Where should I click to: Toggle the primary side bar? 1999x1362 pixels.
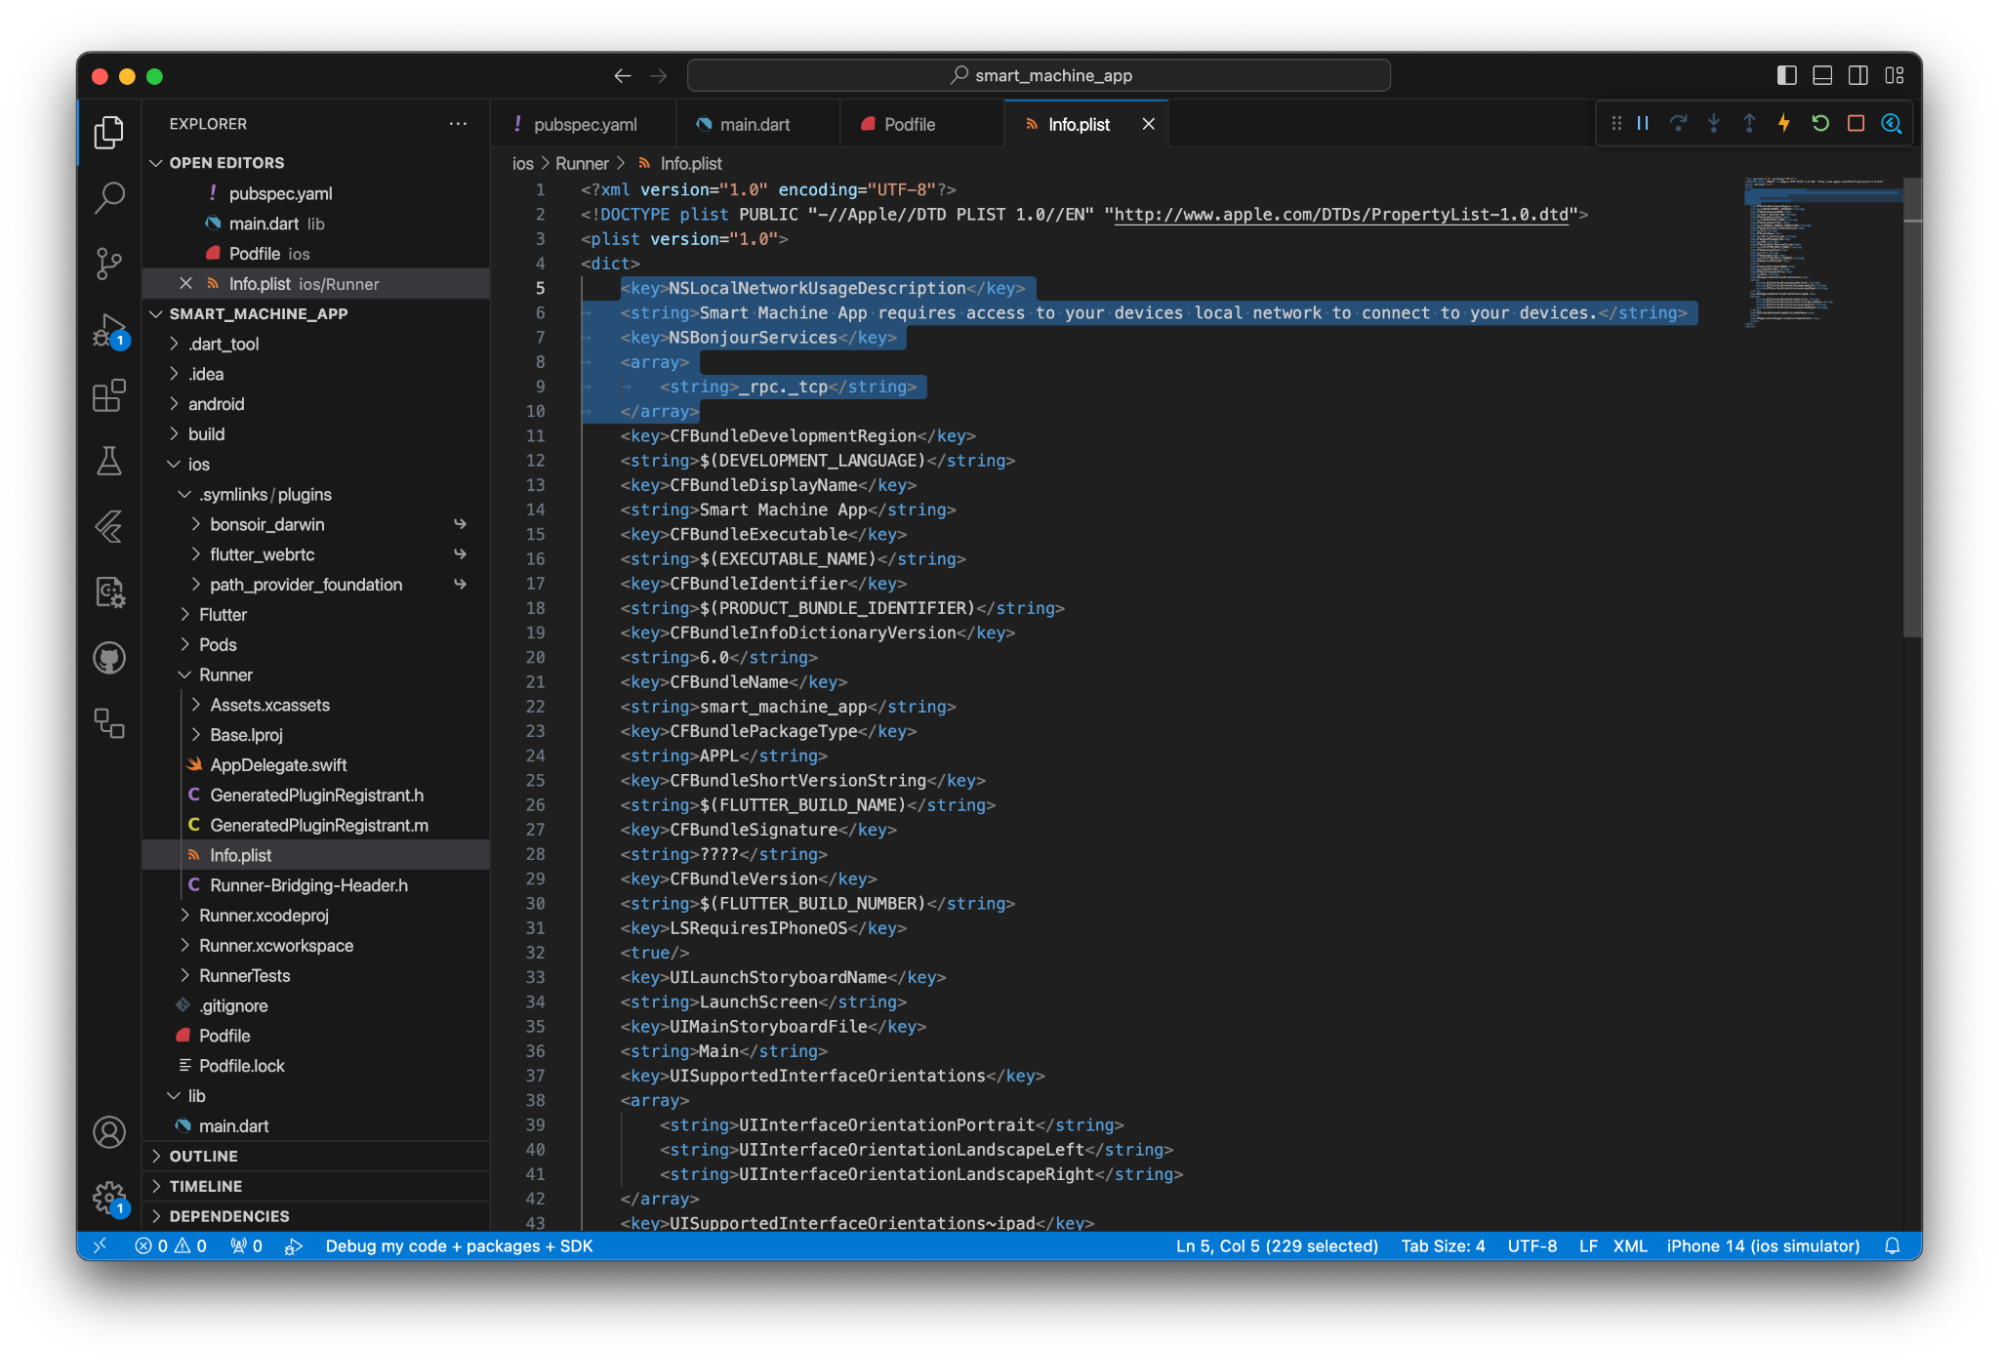[1786, 75]
